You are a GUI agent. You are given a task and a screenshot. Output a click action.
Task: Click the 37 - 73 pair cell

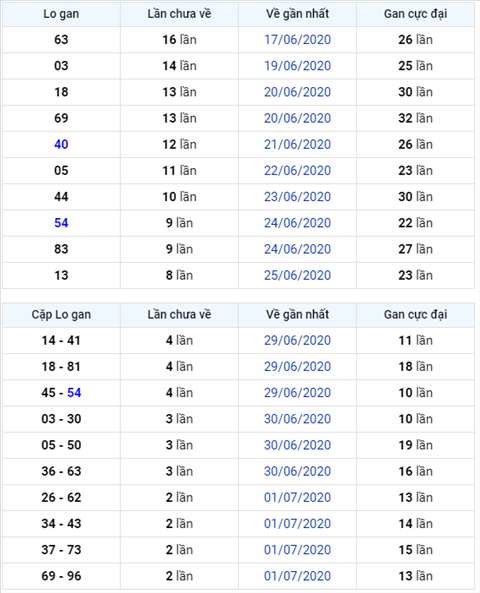(x=61, y=550)
